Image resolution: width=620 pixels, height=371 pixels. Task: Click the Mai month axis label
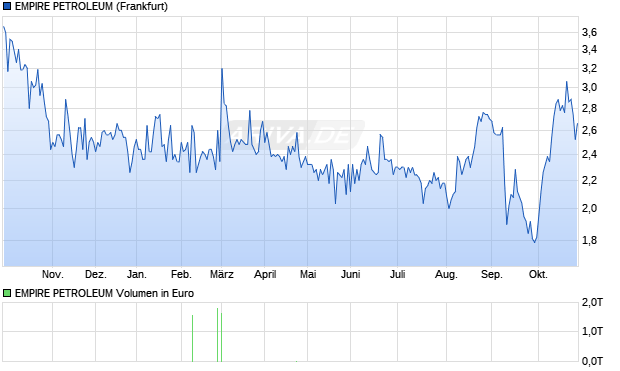click(308, 274)
